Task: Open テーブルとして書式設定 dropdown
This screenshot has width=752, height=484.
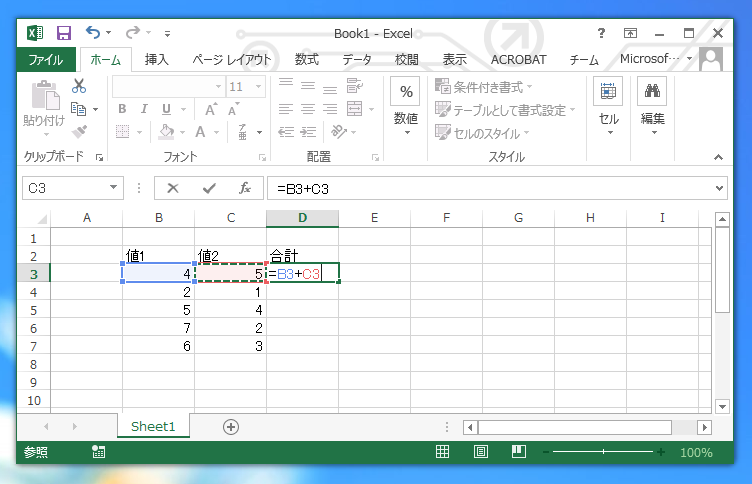Action: tap(505, 110)
